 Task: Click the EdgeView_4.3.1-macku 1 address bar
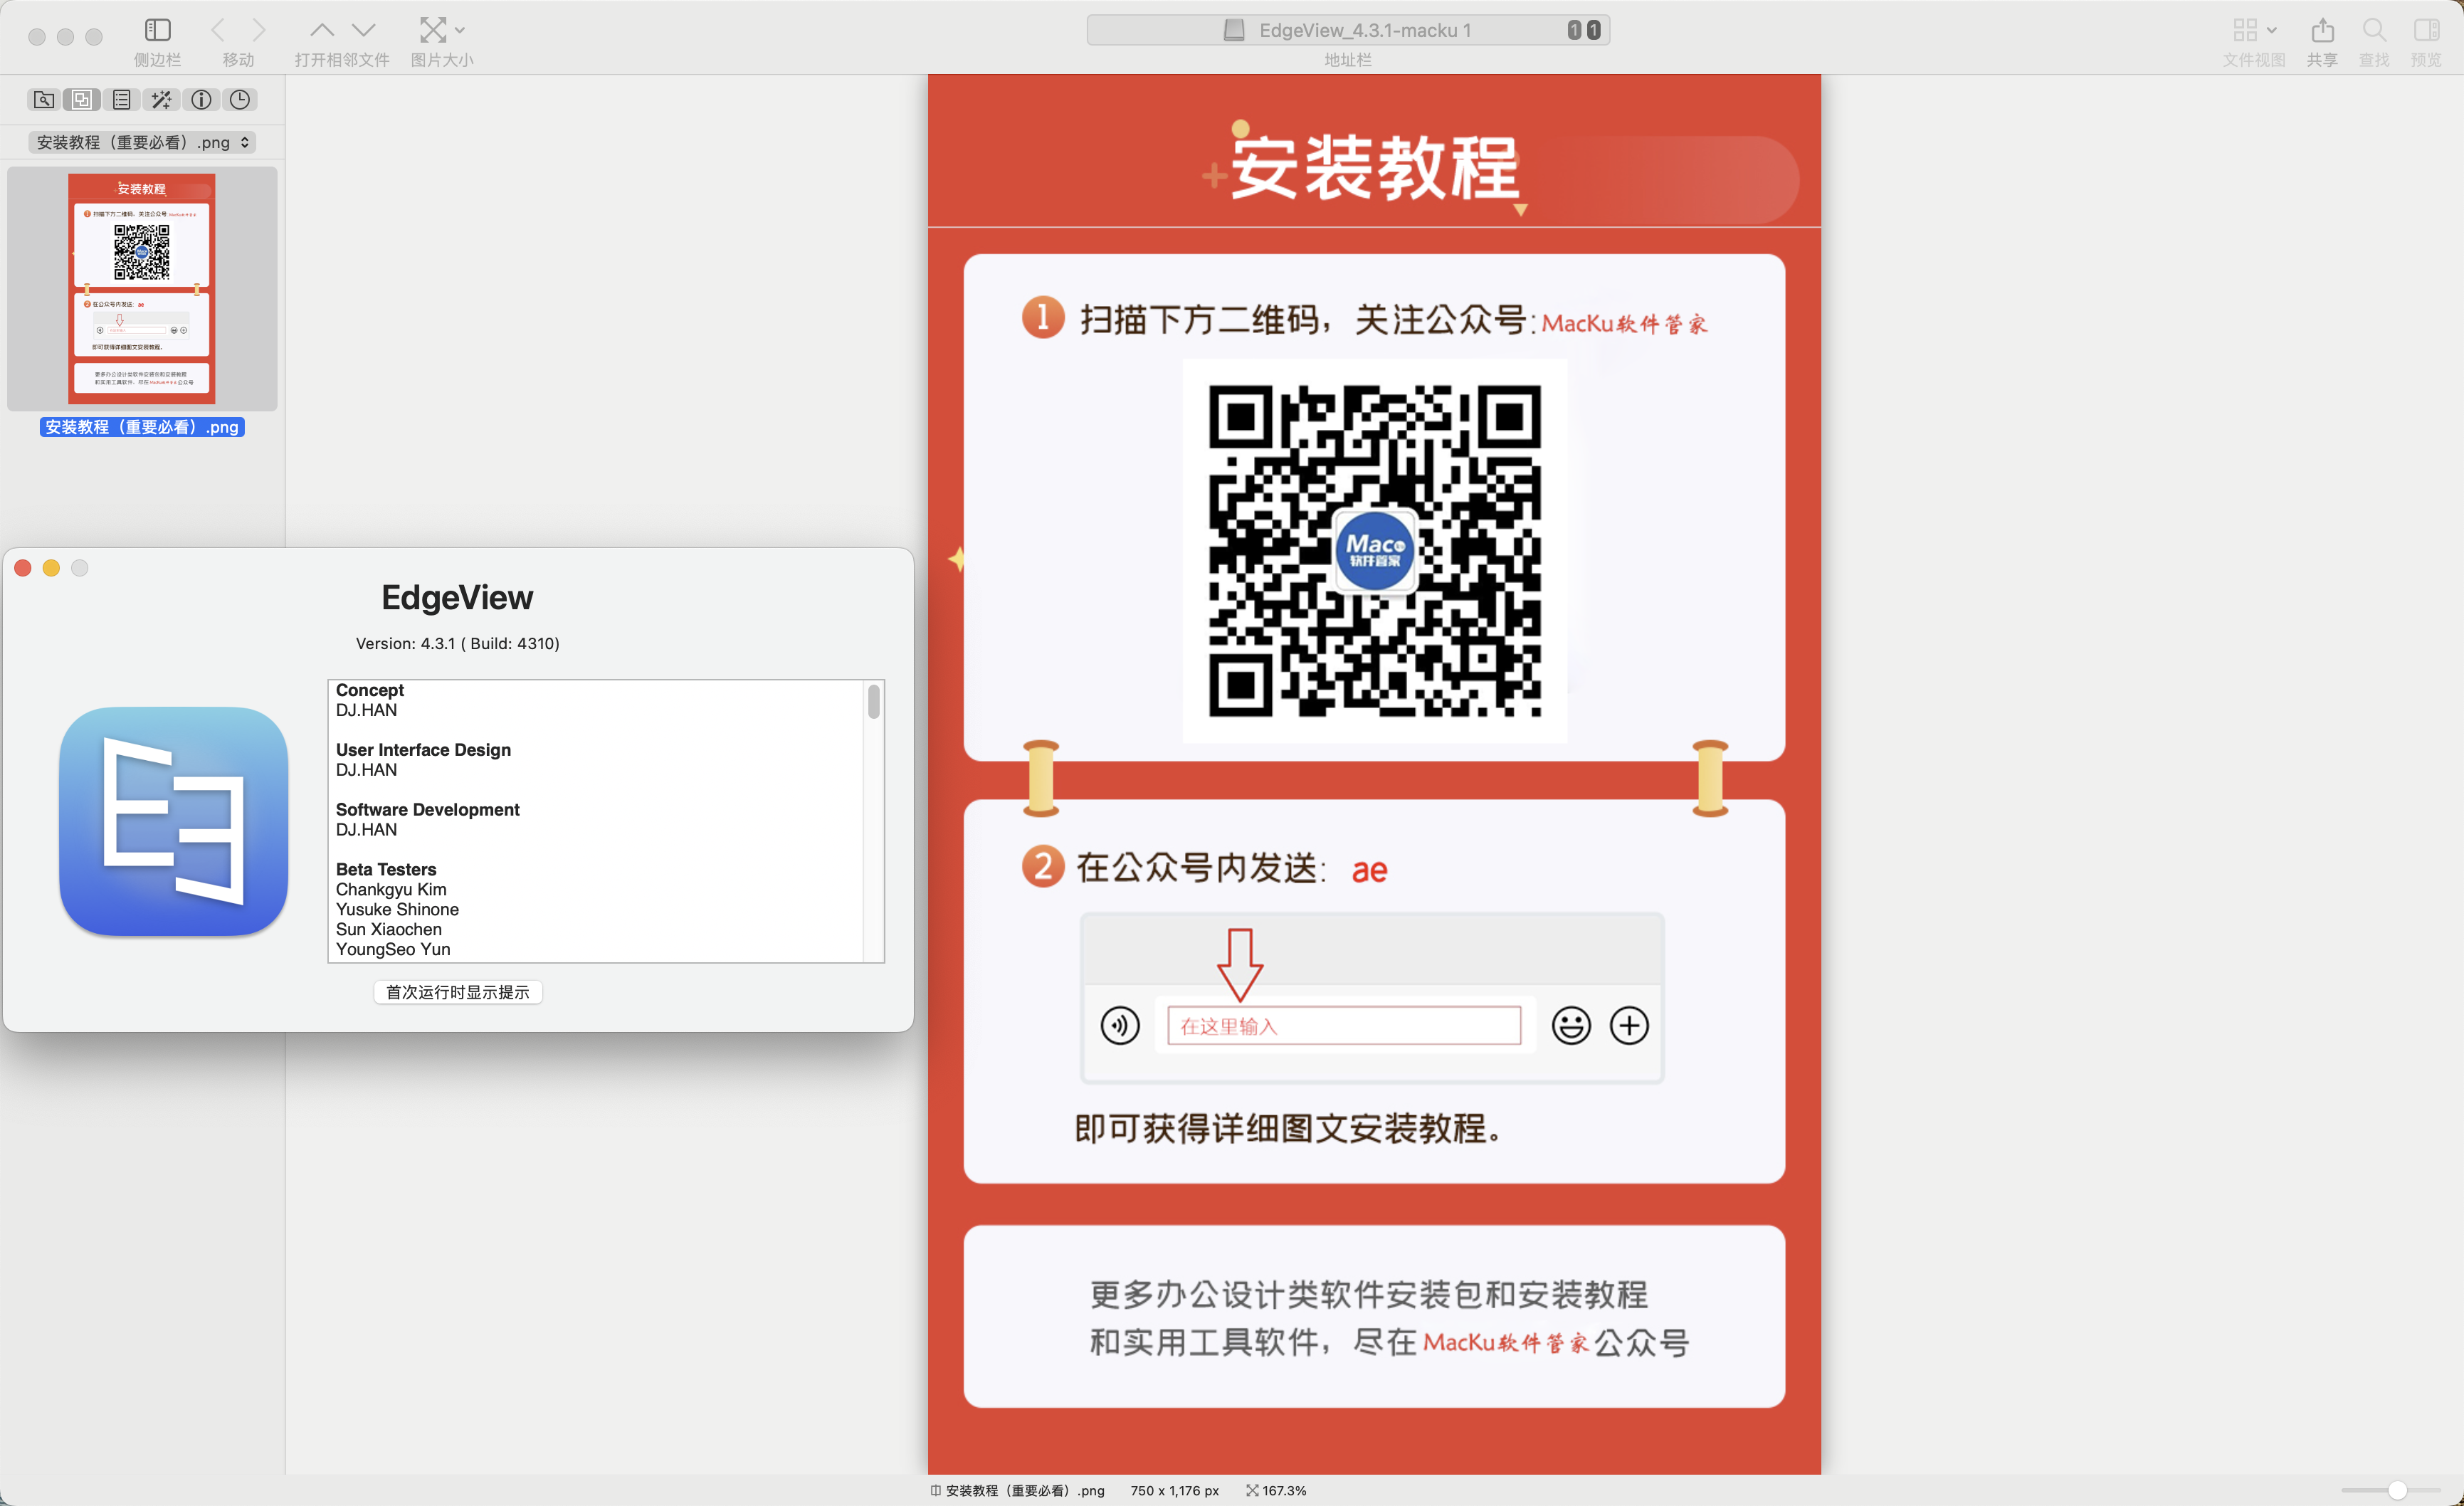pos(1348,30)
